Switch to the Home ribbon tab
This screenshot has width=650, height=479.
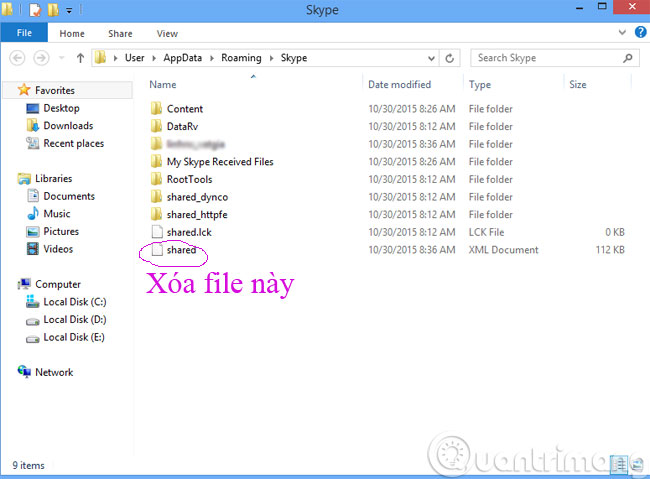pos(72,33)
